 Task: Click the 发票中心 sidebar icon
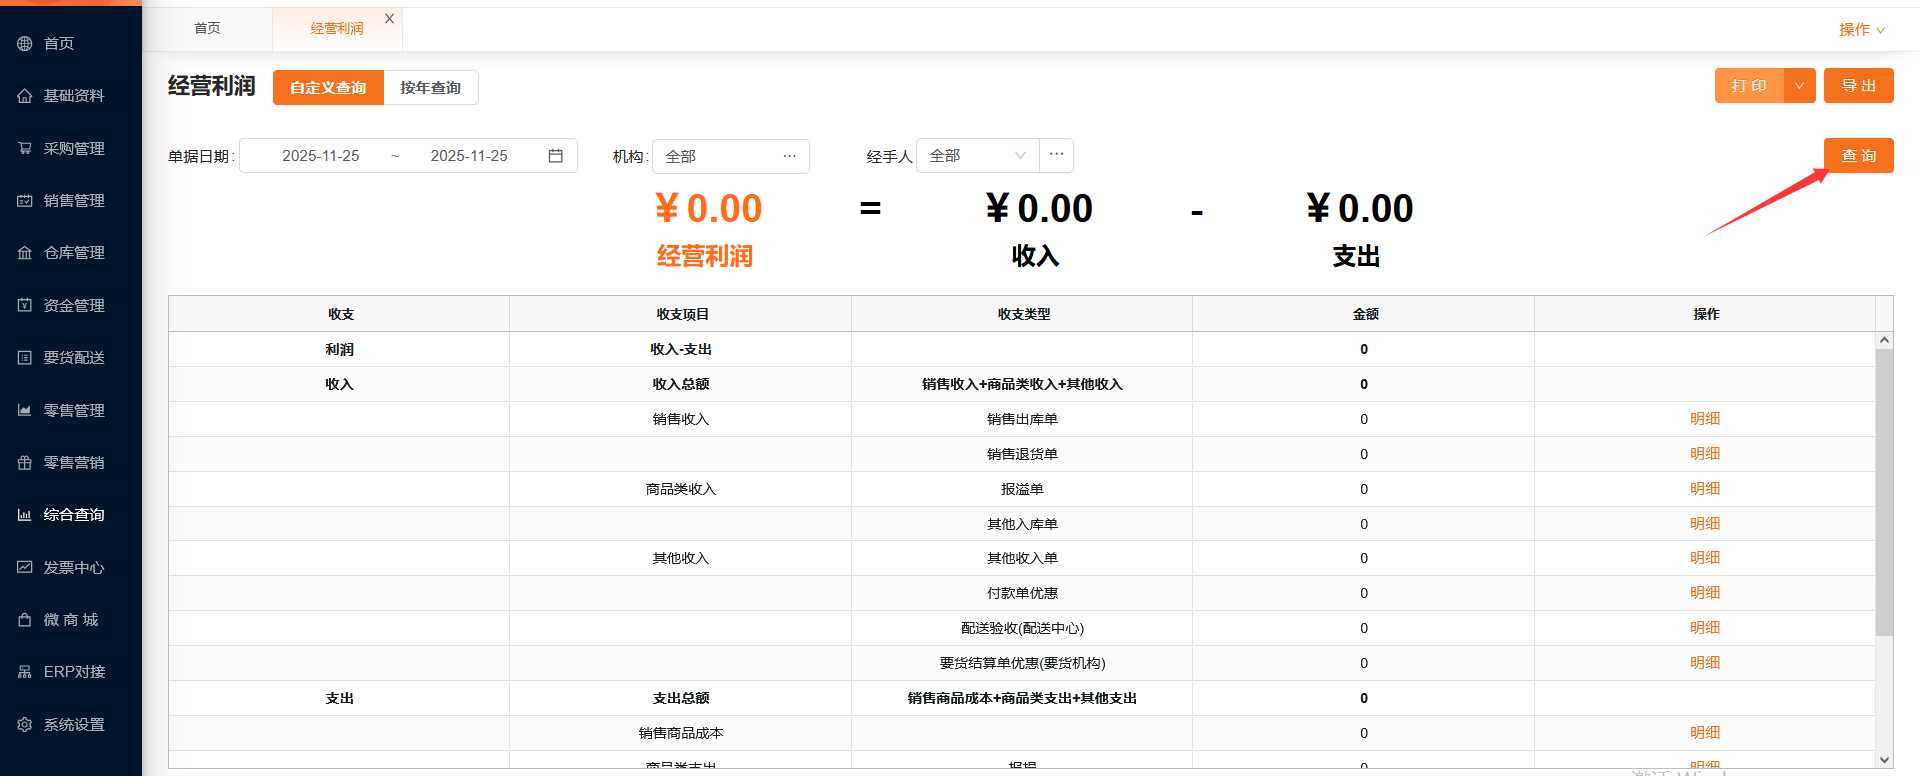pos(25,567)
